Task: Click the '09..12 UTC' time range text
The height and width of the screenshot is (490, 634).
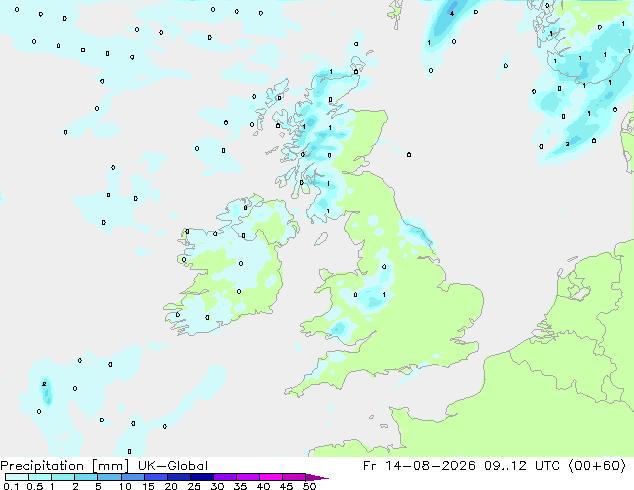Action: [522, 466]
